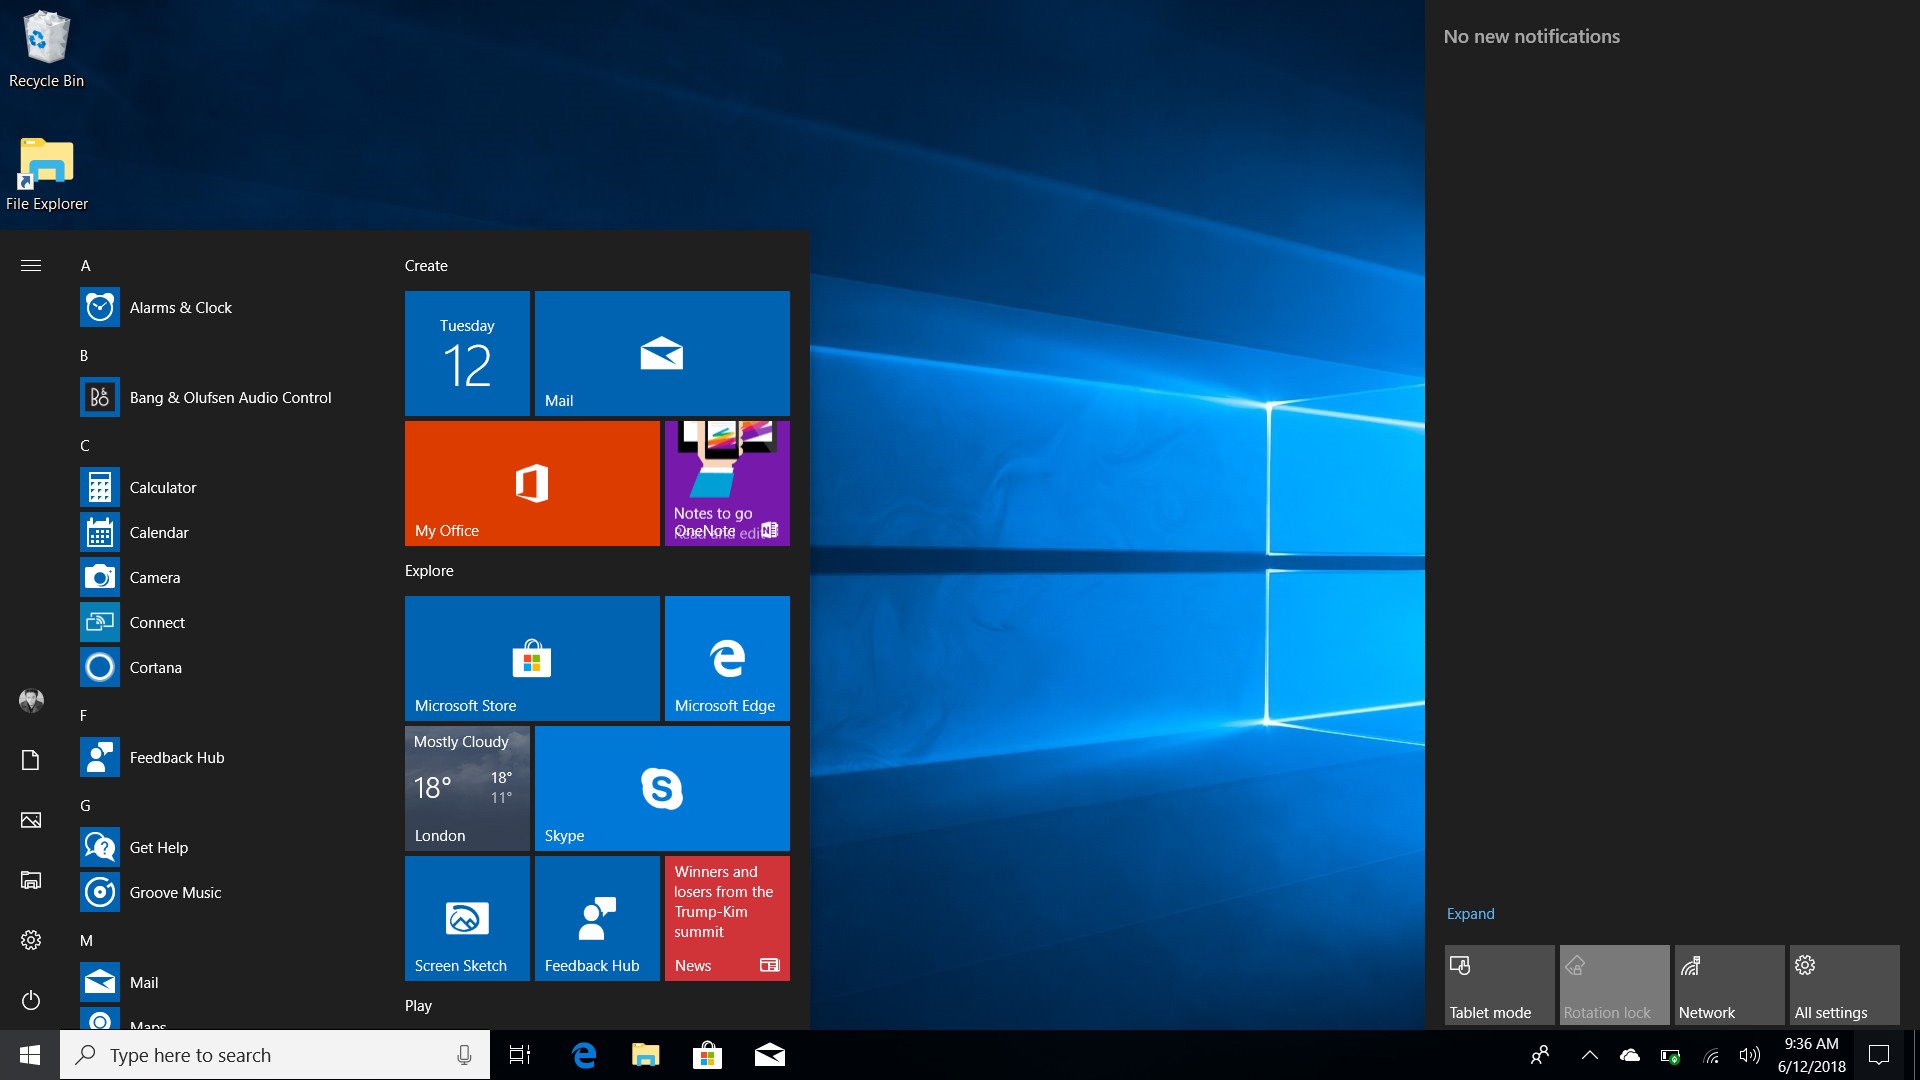Open the People icon in taskbar

coord(1540,1055)
